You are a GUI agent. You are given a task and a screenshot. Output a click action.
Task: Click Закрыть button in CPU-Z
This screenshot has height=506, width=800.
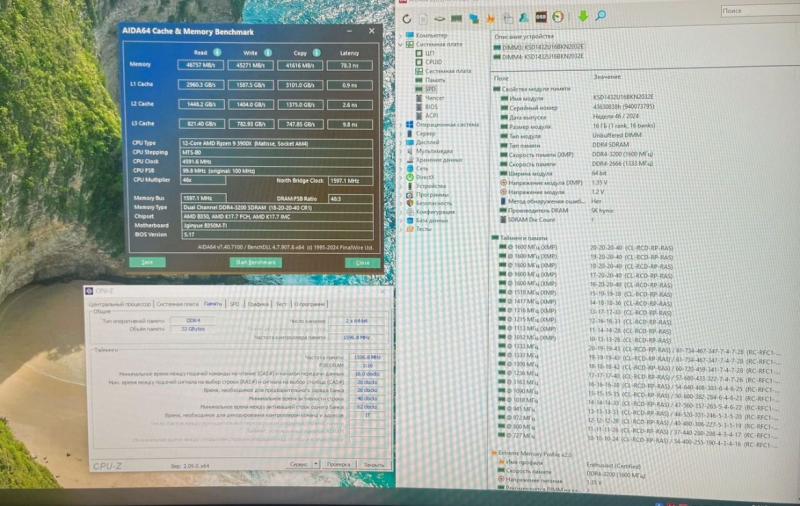373,465
